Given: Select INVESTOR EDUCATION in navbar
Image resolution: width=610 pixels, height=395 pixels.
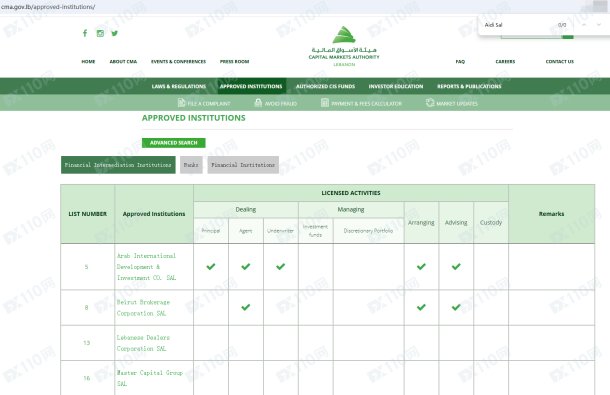Looking at the screenshot, I should tap(396, 86).
